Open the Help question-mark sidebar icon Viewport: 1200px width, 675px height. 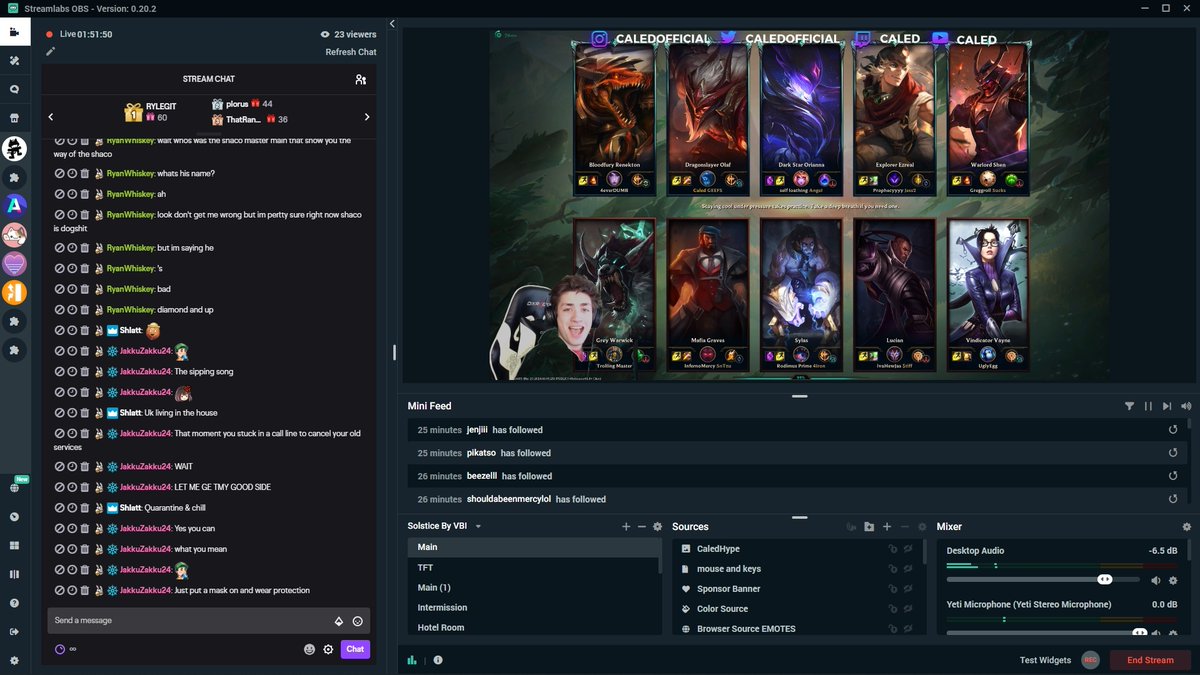[14, 603]
